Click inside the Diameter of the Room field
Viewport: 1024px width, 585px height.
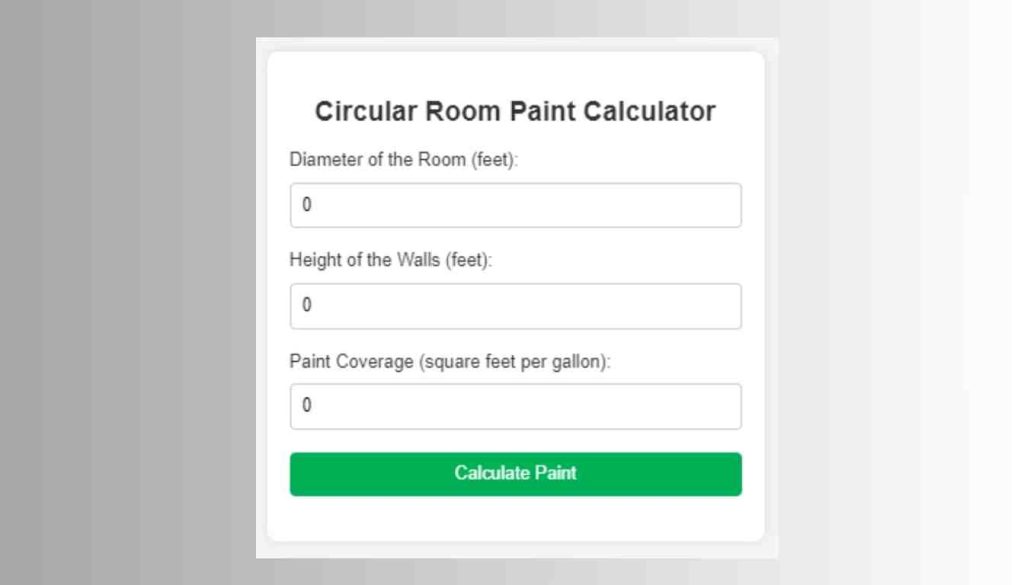[x=515, y=205]
